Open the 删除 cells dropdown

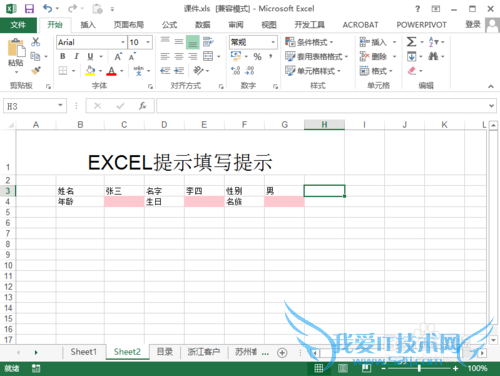(x=394, y=57)
